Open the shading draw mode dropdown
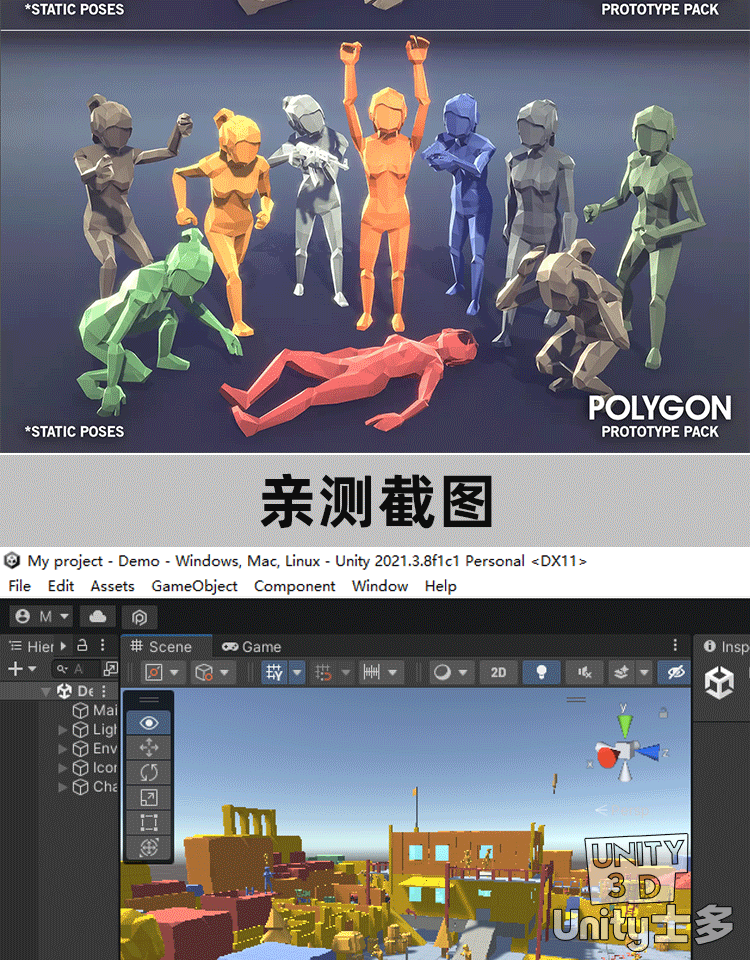The height and width of the screenshot is (960, 750). pyautogui.click(x=451, y=673)
